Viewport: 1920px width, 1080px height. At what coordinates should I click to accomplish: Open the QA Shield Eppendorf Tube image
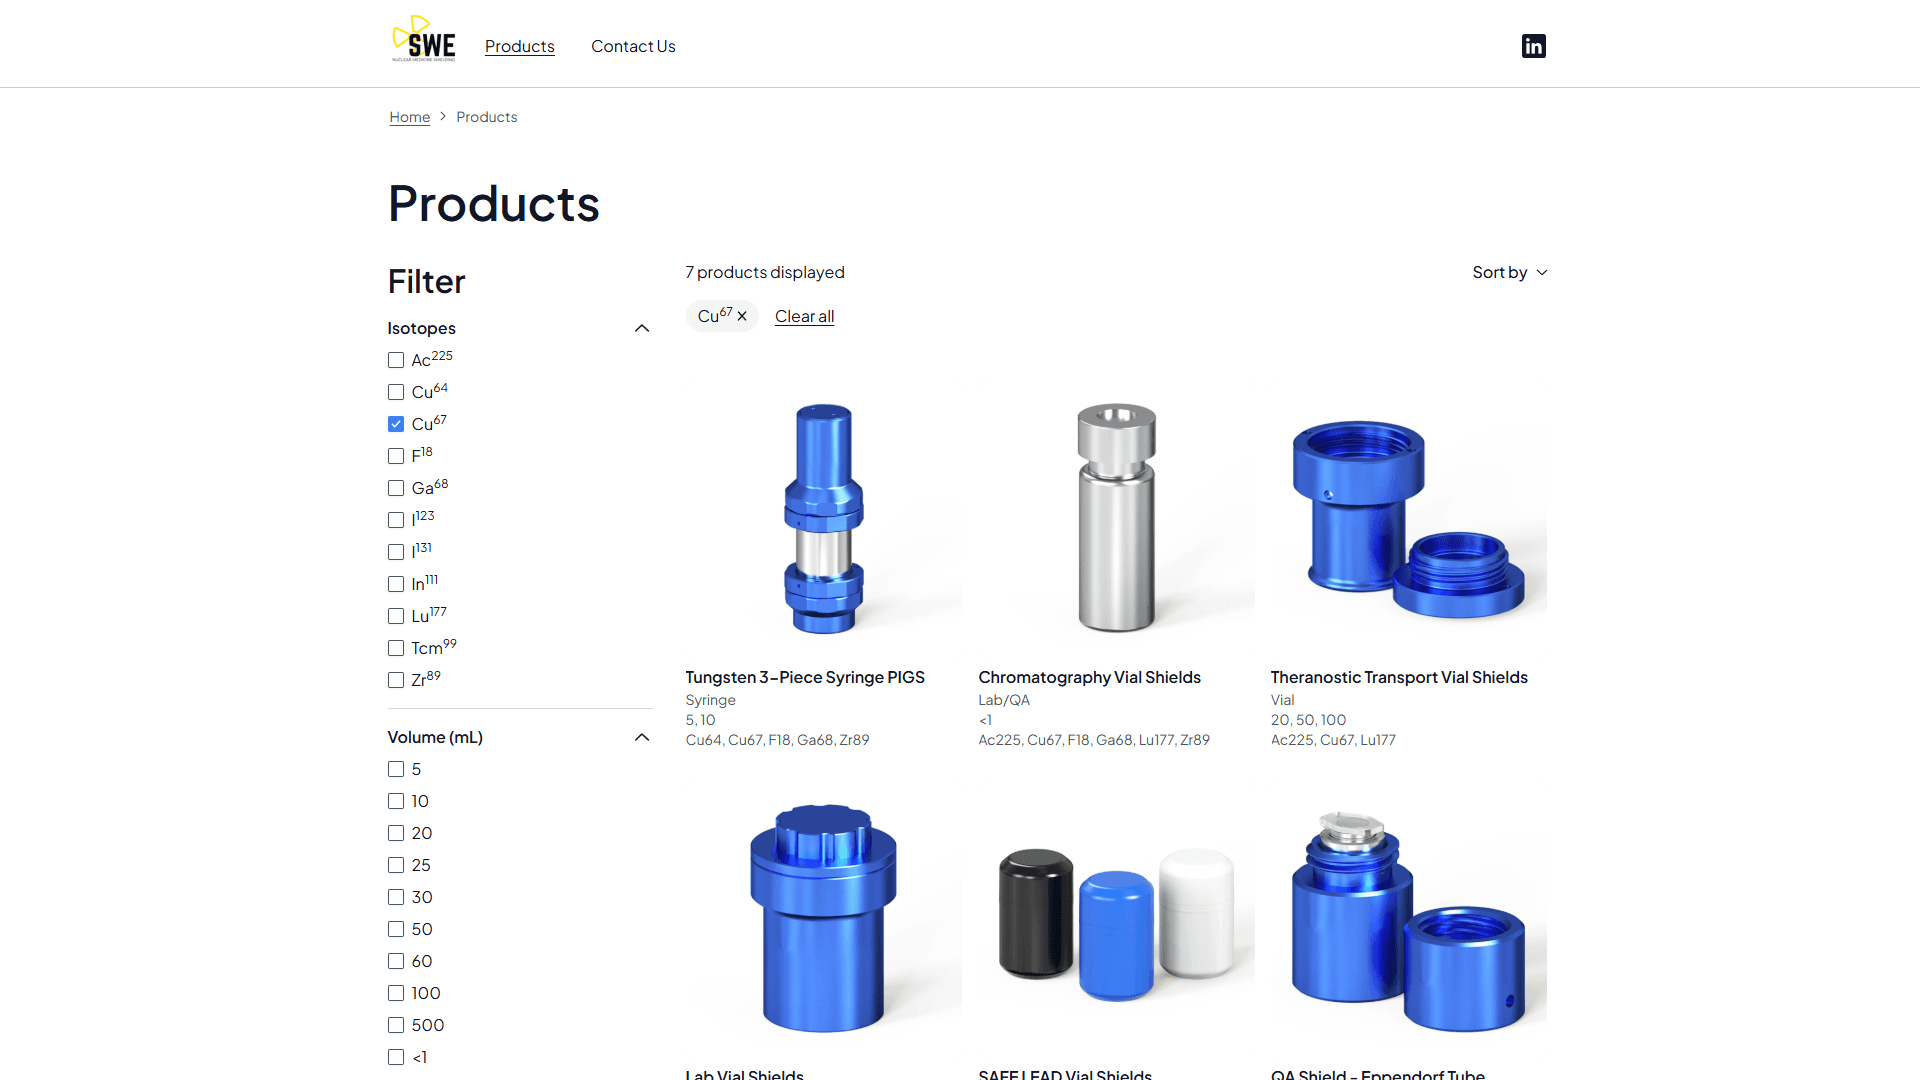(x=1408, y=920)
